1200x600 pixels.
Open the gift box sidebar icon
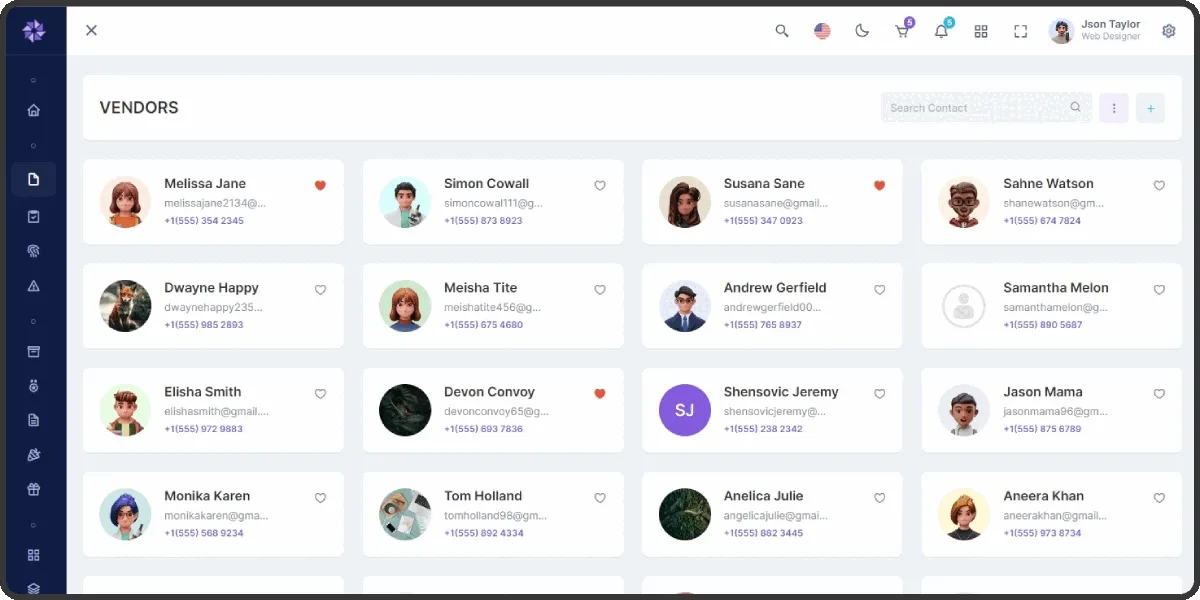pos(34,490)
